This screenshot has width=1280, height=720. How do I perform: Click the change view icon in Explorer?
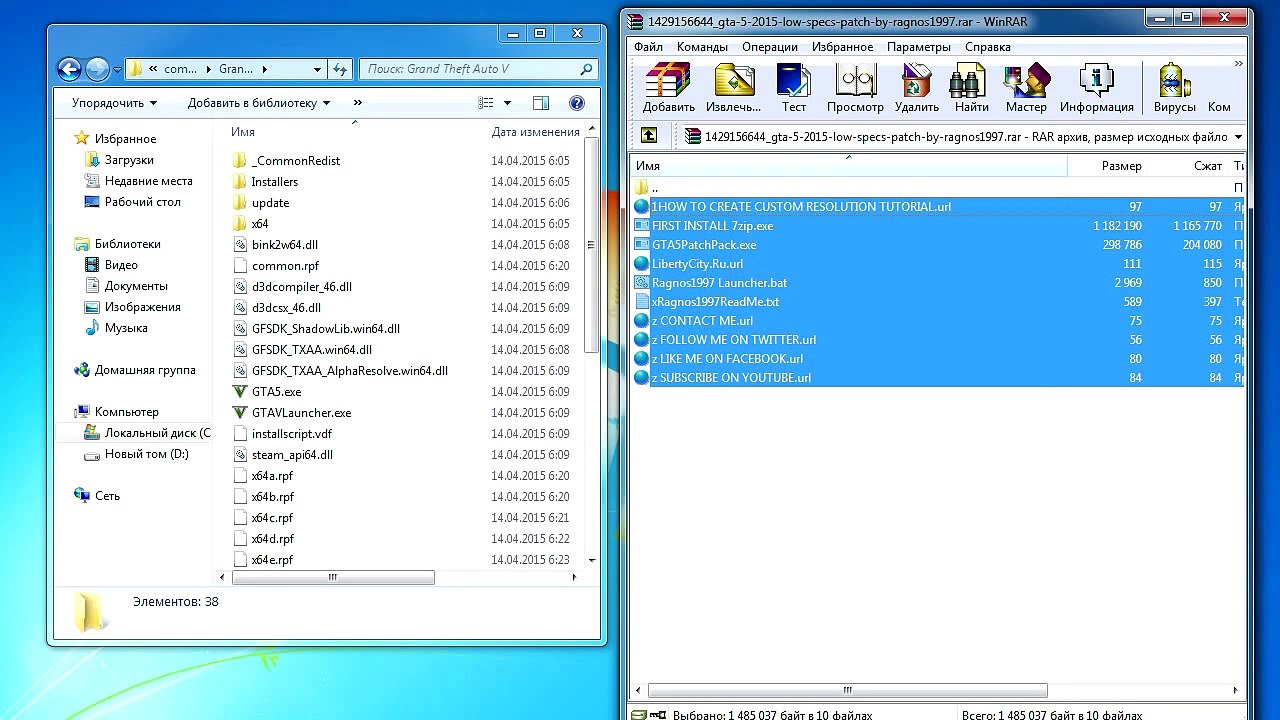486,103
